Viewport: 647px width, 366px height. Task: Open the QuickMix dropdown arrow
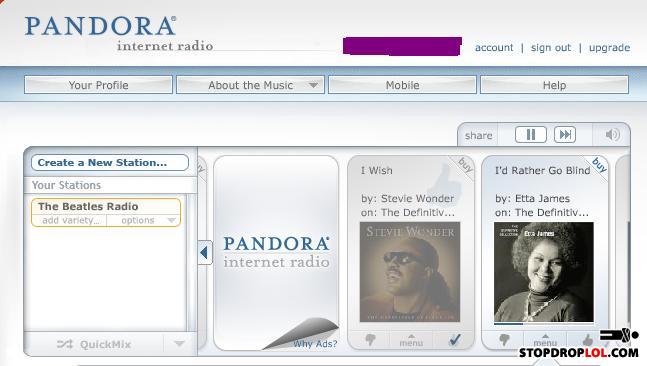(x=179, y=344)
